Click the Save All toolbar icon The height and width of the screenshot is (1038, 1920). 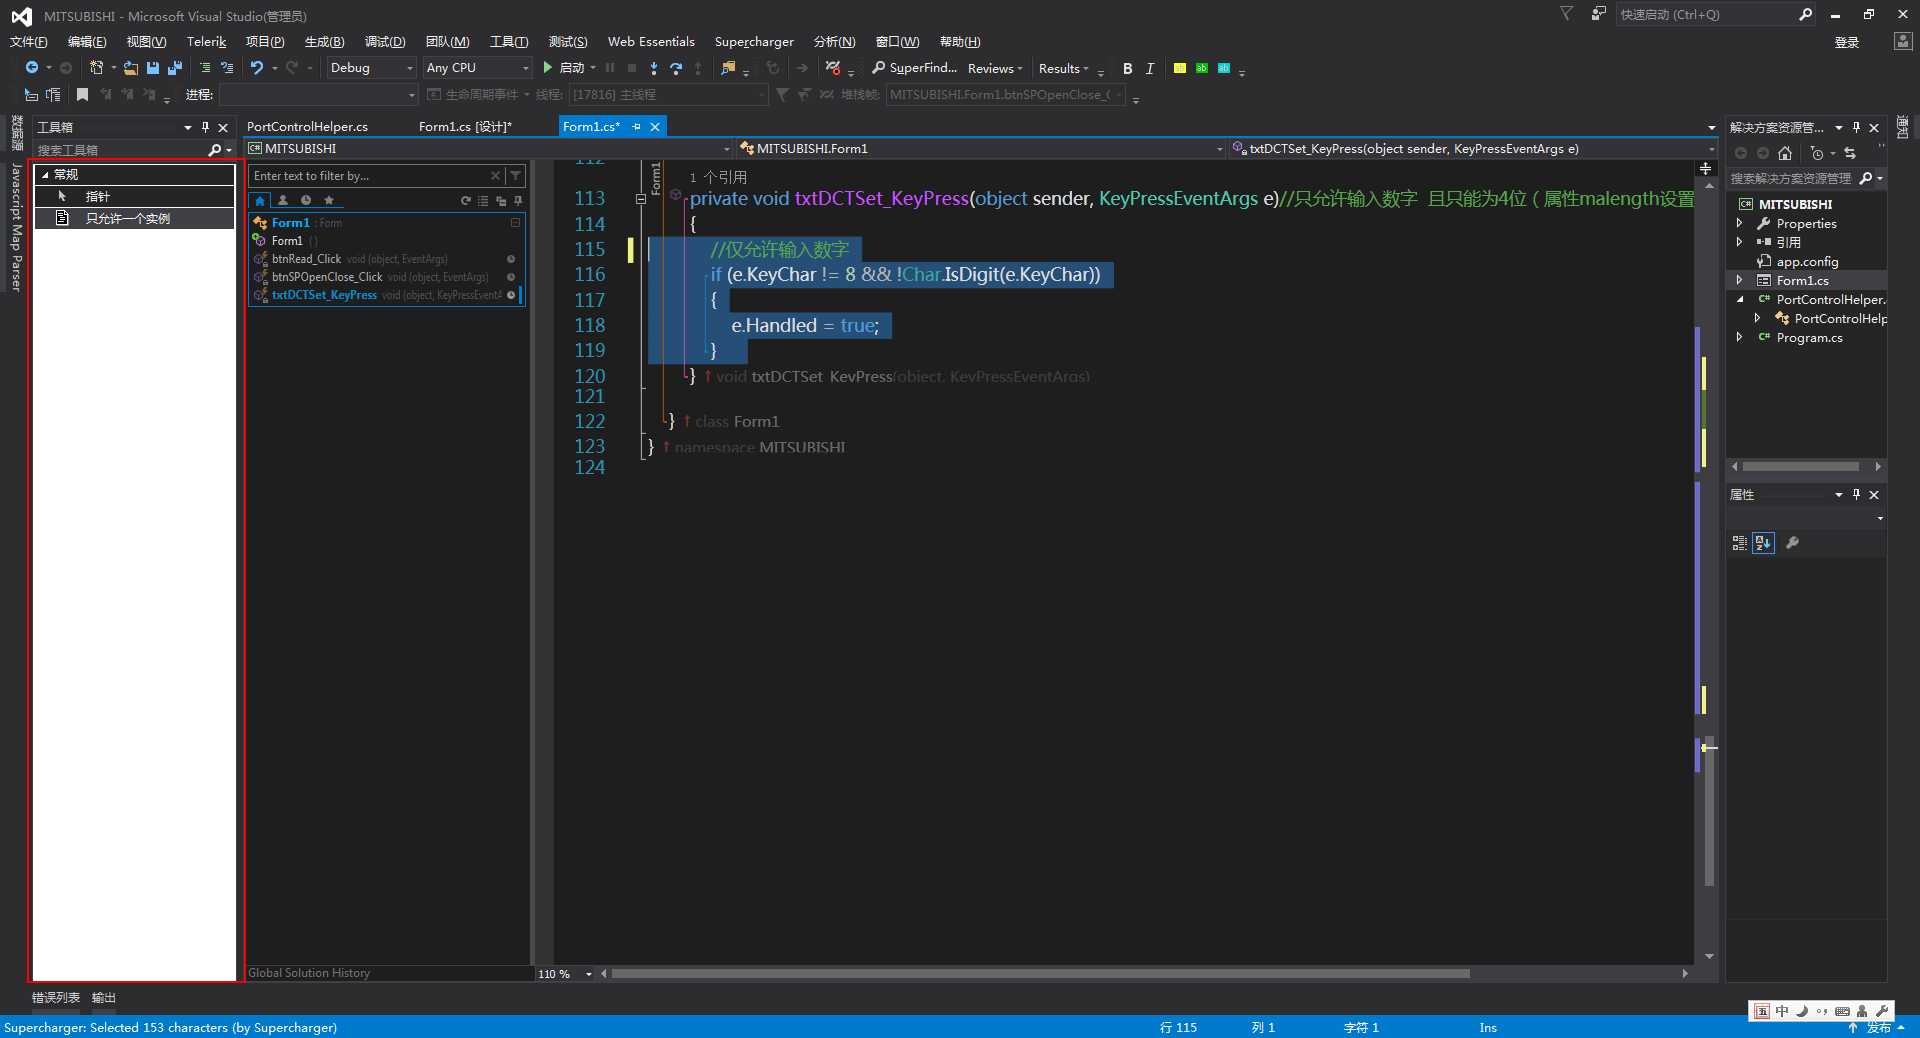pyautogui.click(x=175, y=68)
